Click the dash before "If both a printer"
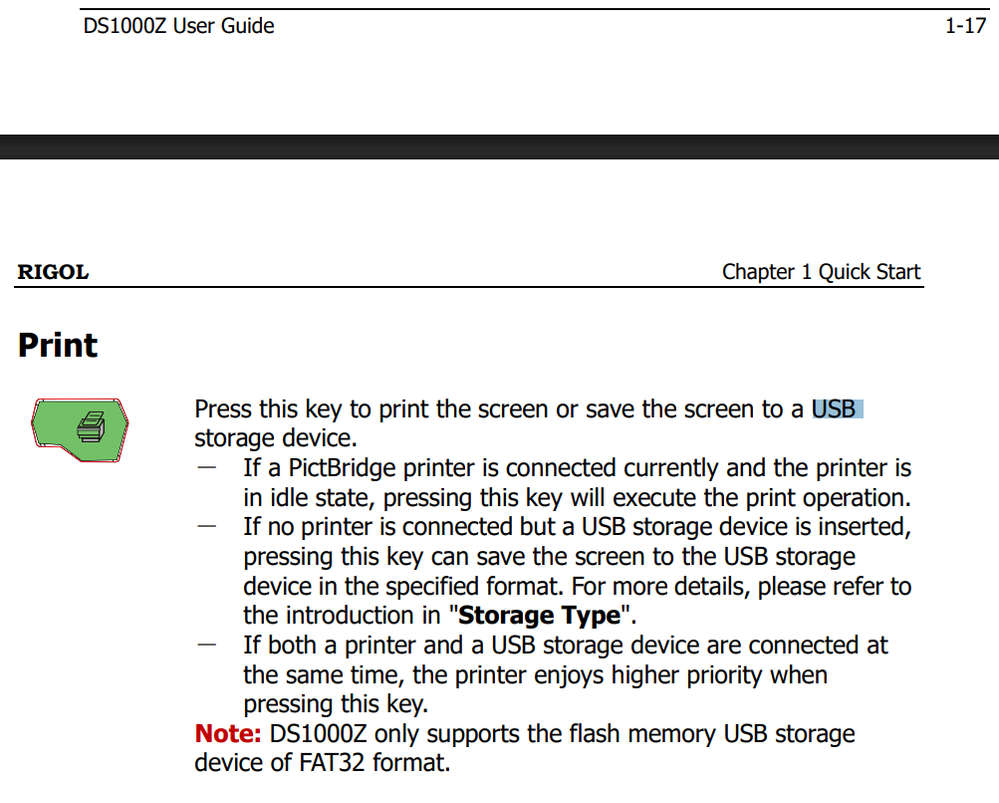The height and width of the screenshot is (803, 999). pos(208,645)
